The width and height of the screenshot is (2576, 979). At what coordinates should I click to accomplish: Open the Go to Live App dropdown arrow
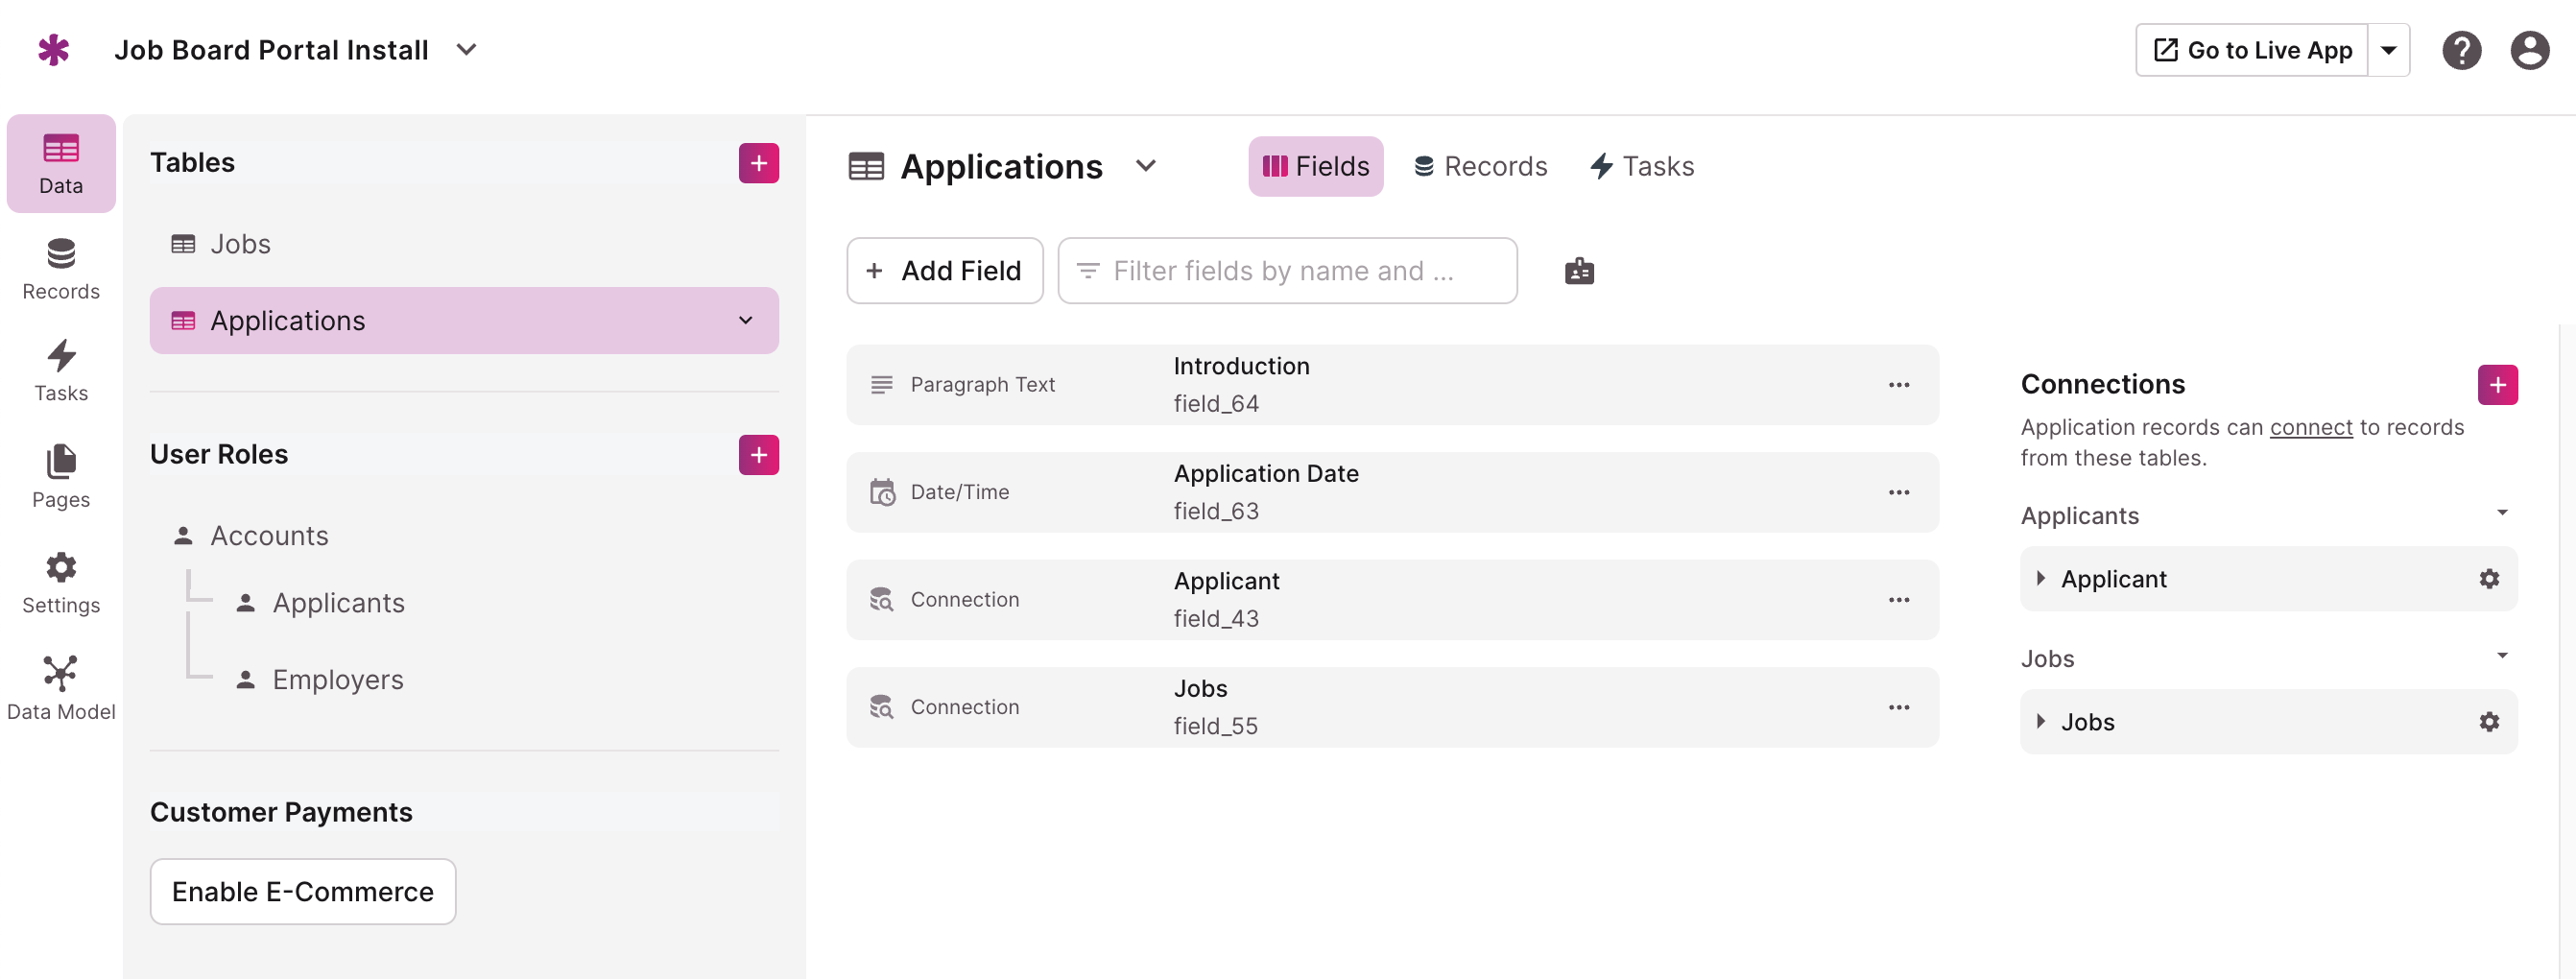2390,49
